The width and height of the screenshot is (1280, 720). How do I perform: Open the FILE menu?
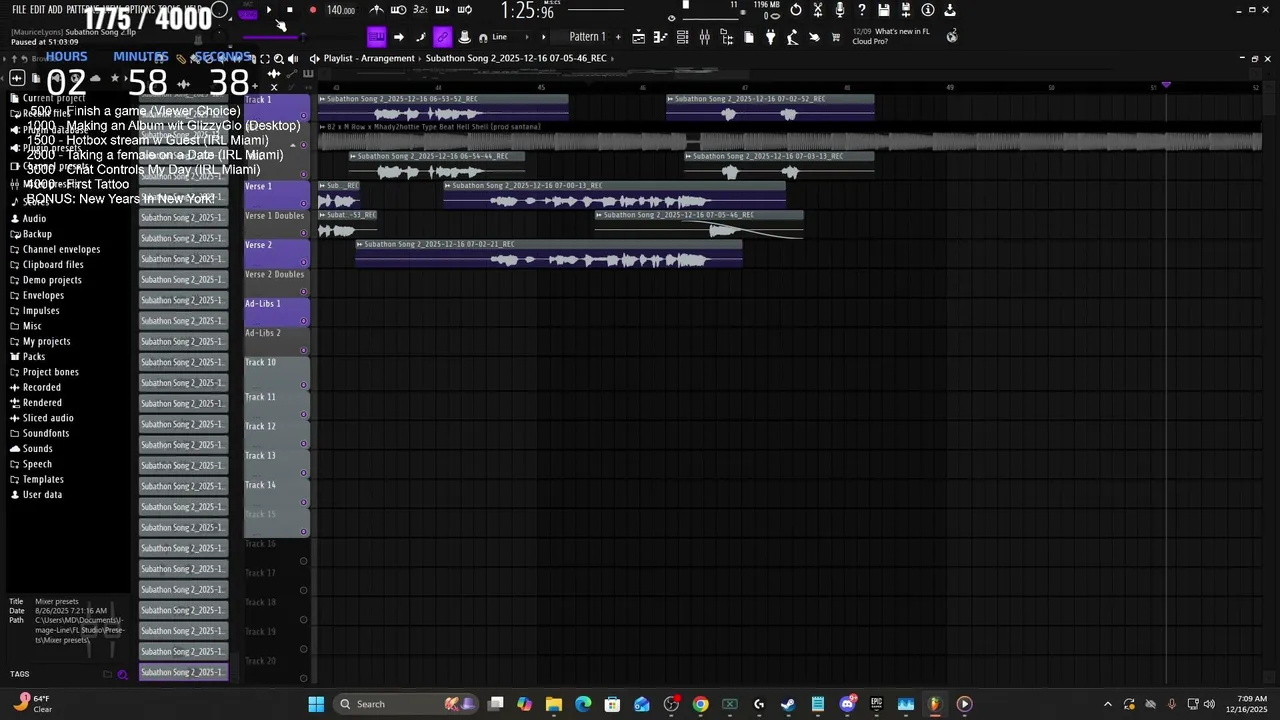click(x=19, y=9)
